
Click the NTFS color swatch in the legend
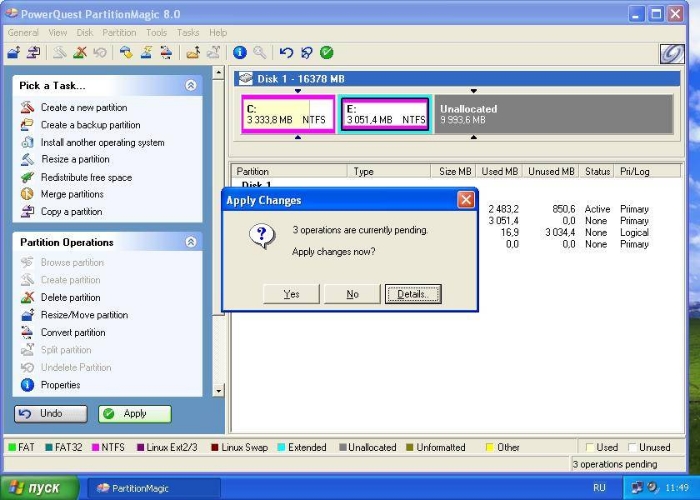coord(96,448)
